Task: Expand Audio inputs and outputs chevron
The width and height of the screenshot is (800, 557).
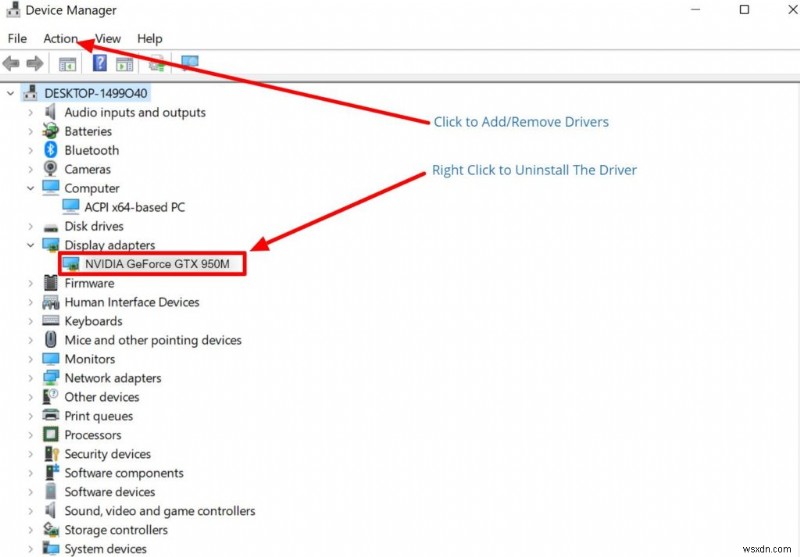Action: [x=31, y=112]
